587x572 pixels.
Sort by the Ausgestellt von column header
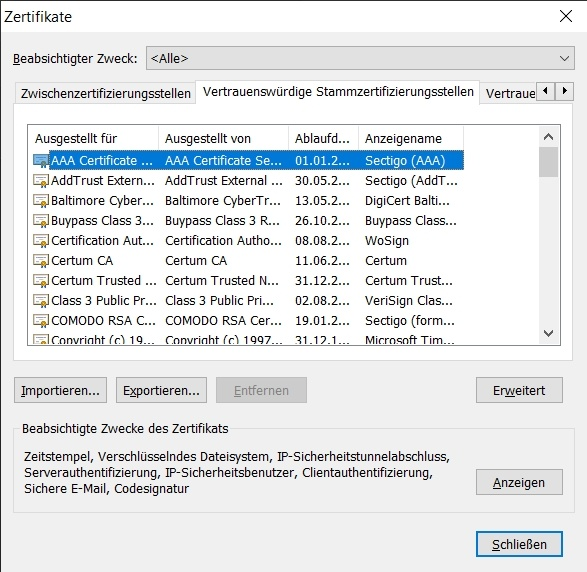point(223,139)
